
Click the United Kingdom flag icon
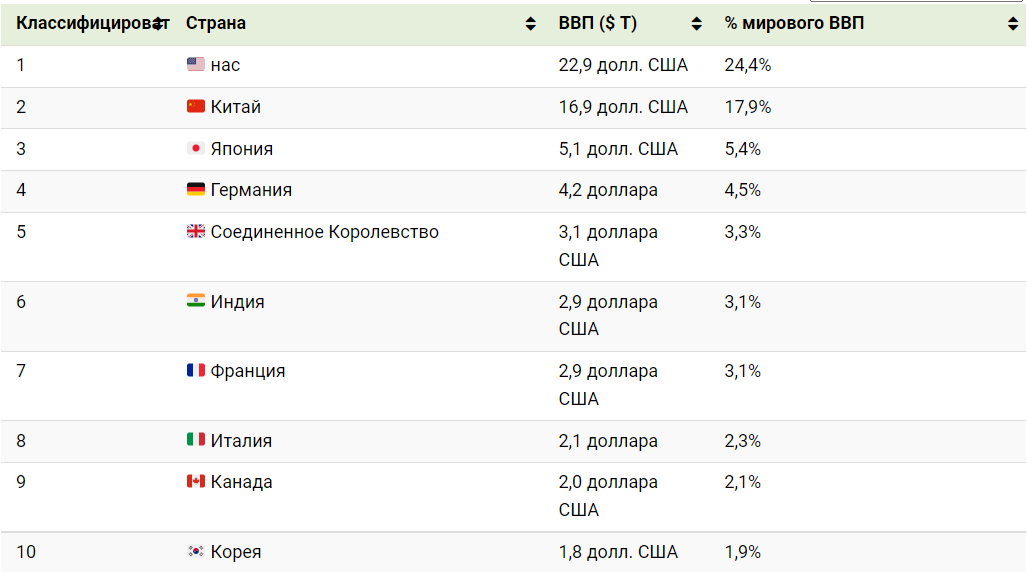pos(196,231)
